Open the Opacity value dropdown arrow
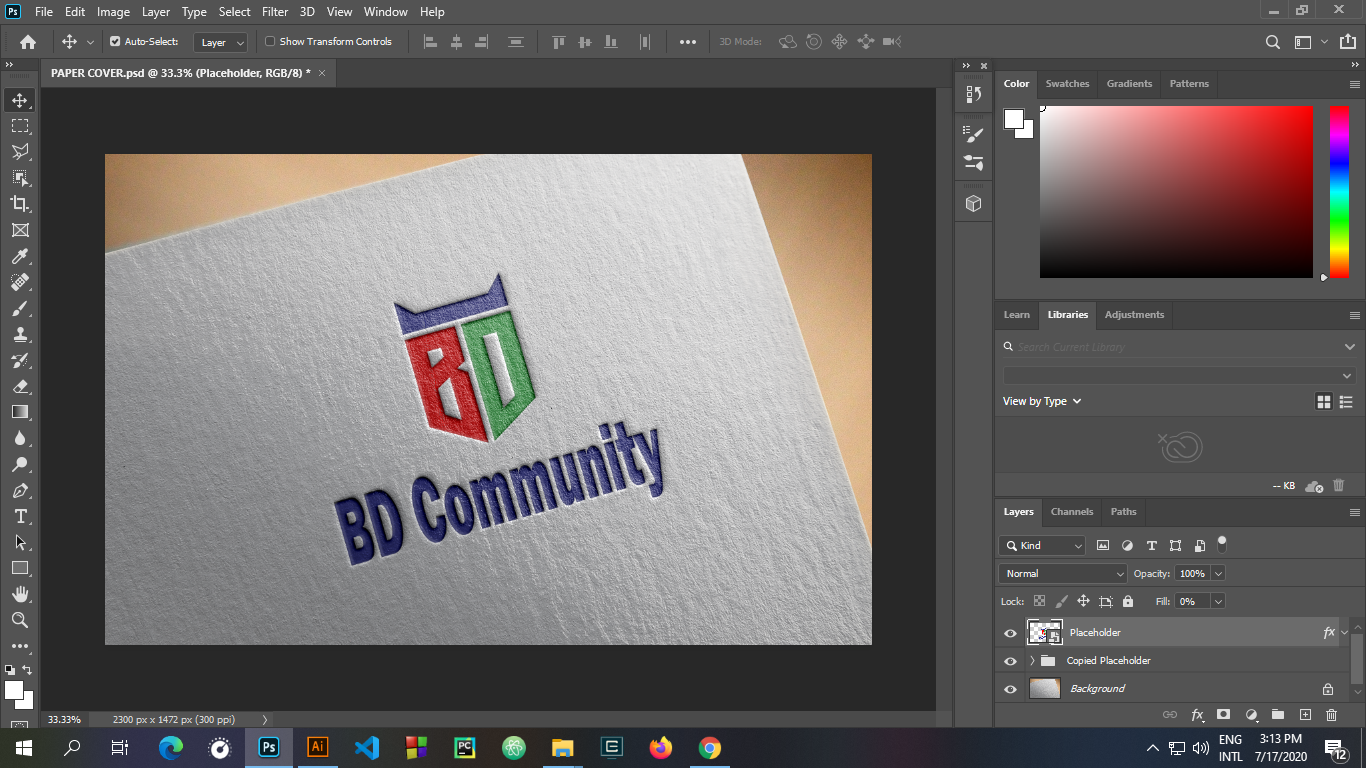The image size is (1366, 768). coord(1218,574)
